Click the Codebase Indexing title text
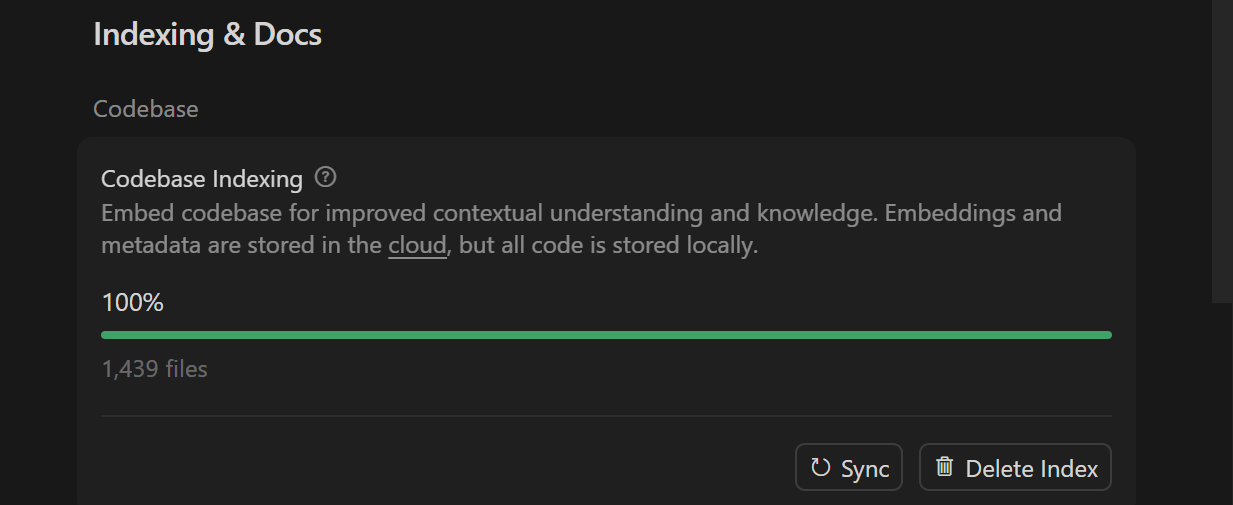Screen dimensions: 1233x505 click(x=202, y=179)
